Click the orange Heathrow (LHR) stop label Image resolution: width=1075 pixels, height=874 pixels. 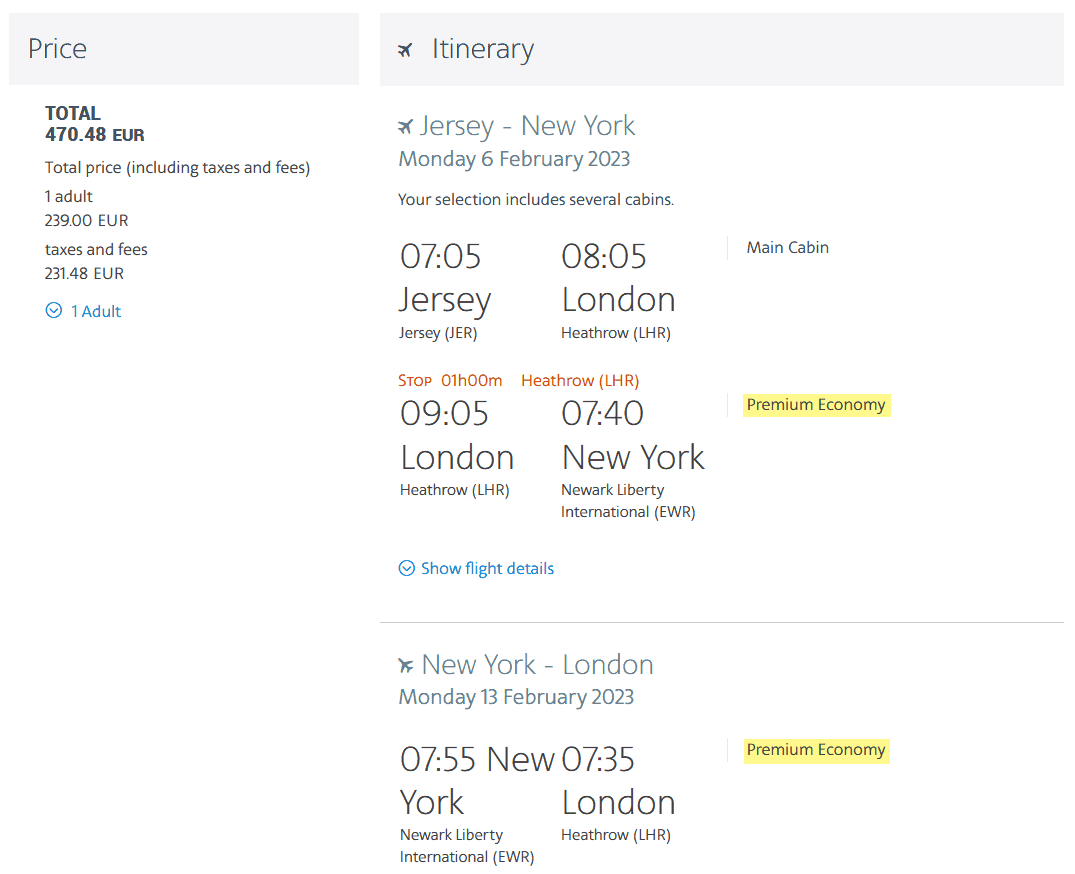click(580, 380)
